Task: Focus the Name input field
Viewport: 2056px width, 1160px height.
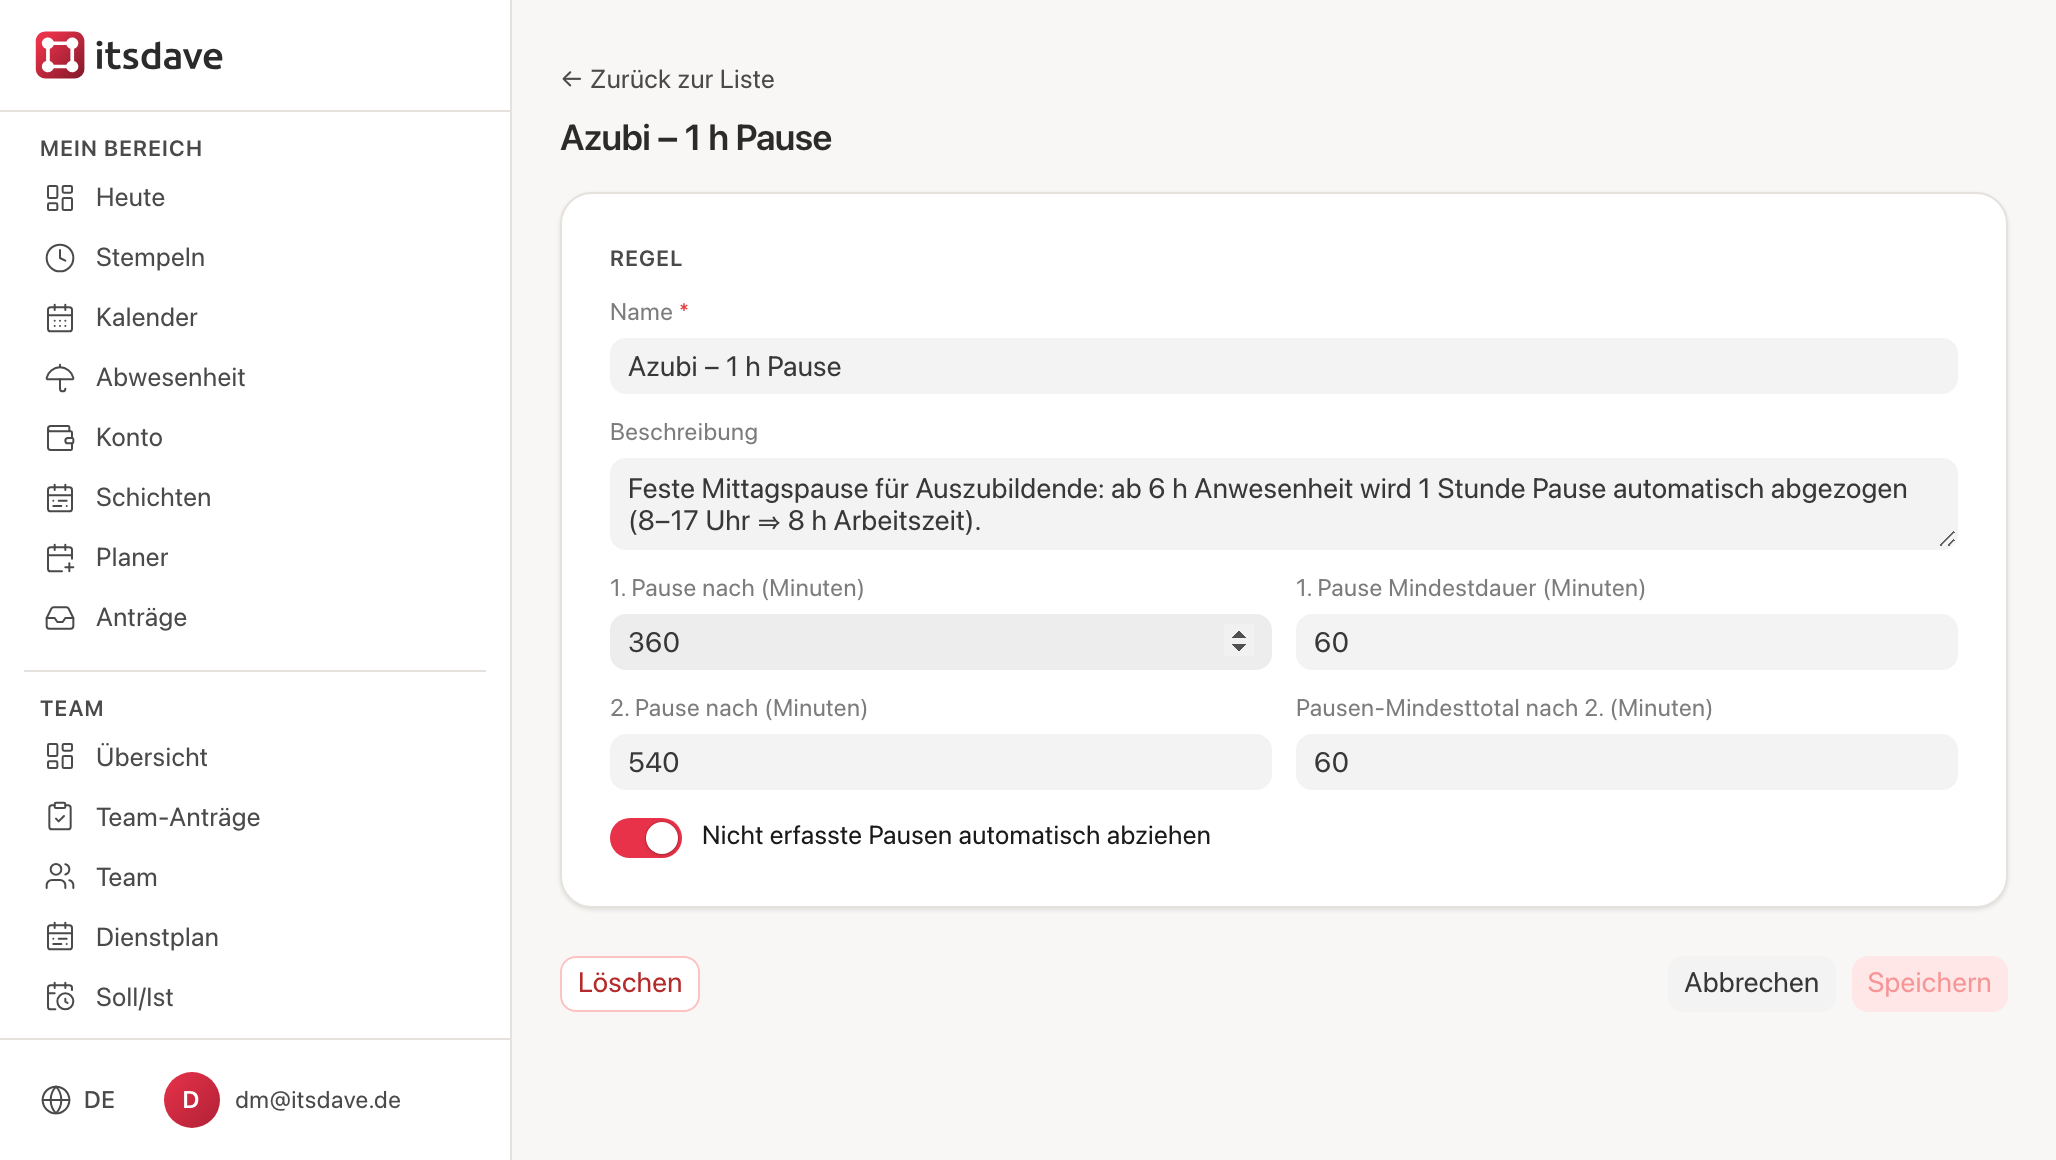Action: (x=1284, y=366)
